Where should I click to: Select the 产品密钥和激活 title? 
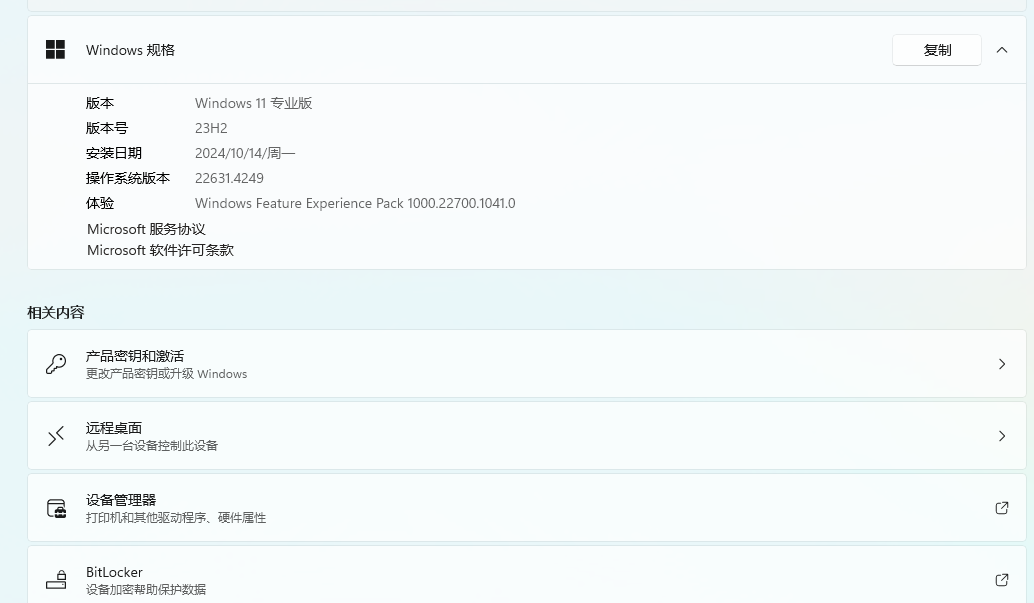point(135,356)
